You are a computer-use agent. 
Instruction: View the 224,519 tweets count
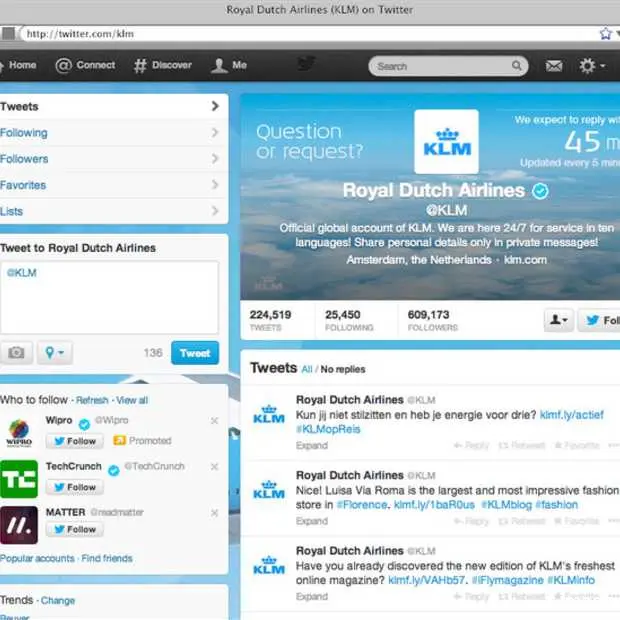pyautogui.click(x=270, y=320)
